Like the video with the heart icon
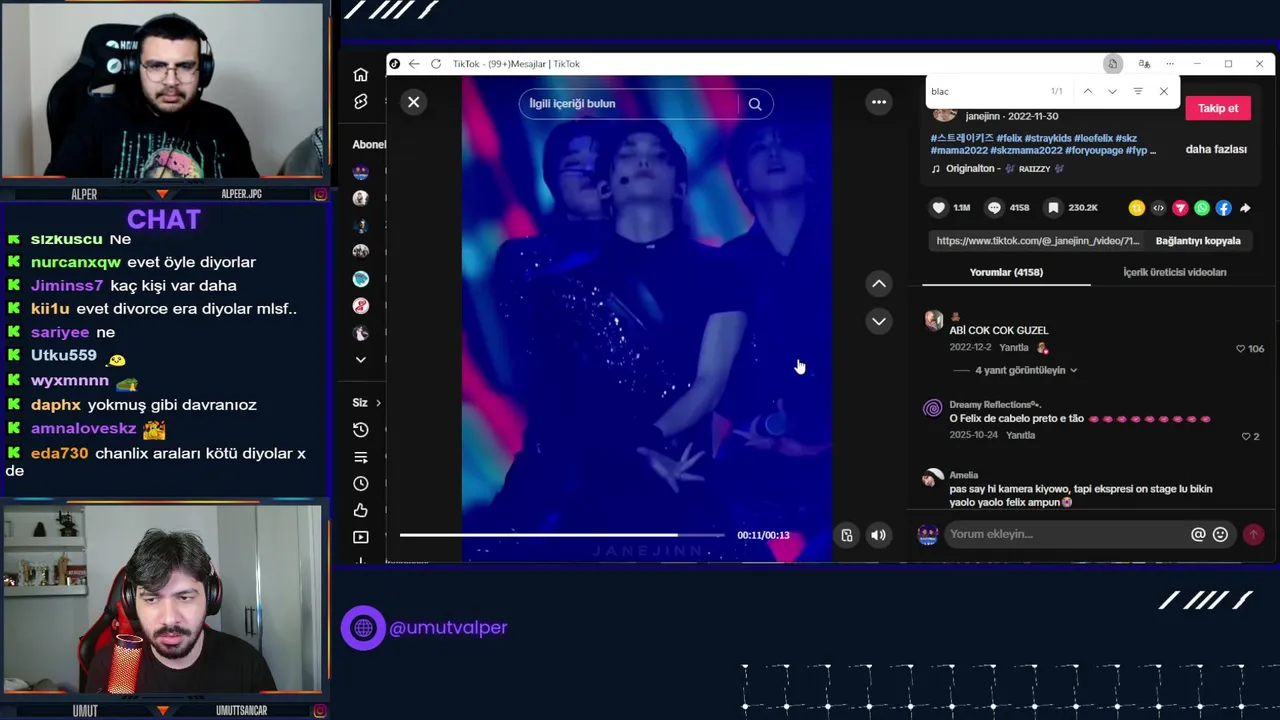The height and width of the screenshot is (720, 1280). (938, 208)
